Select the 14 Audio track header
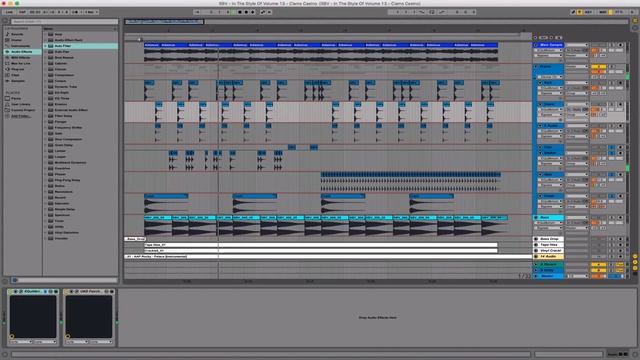The image size is (640, 360). tap(549, 256)
